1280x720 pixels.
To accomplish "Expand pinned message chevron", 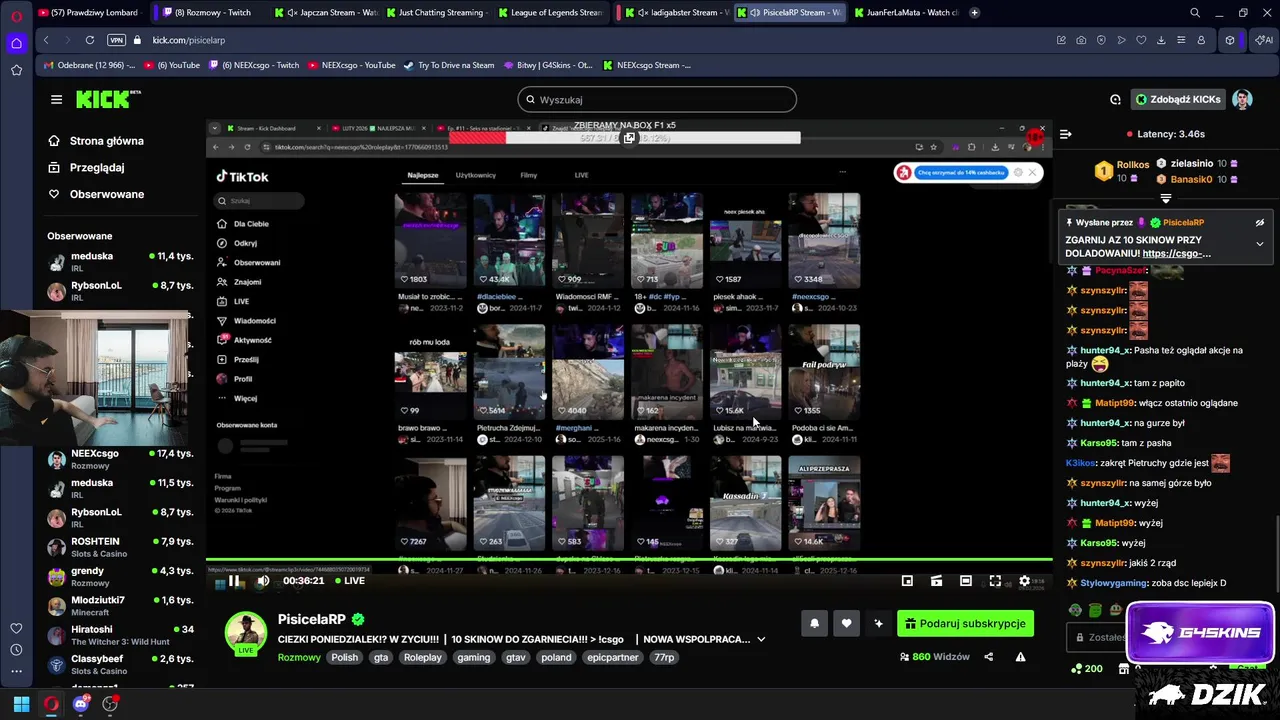I will coord(1259,244).
